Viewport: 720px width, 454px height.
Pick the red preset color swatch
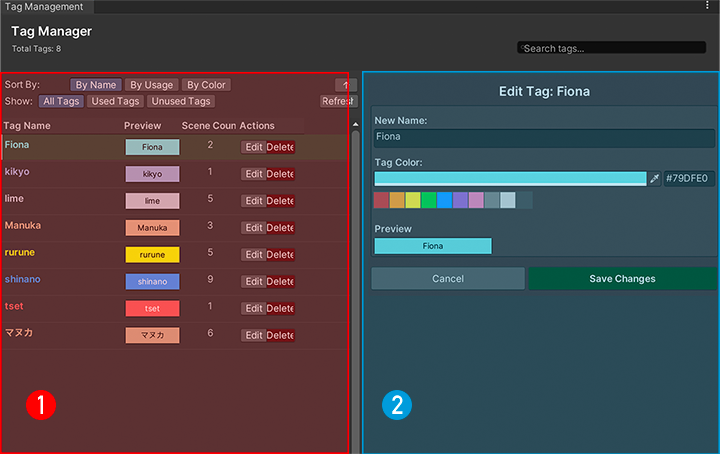click(381, 200)
